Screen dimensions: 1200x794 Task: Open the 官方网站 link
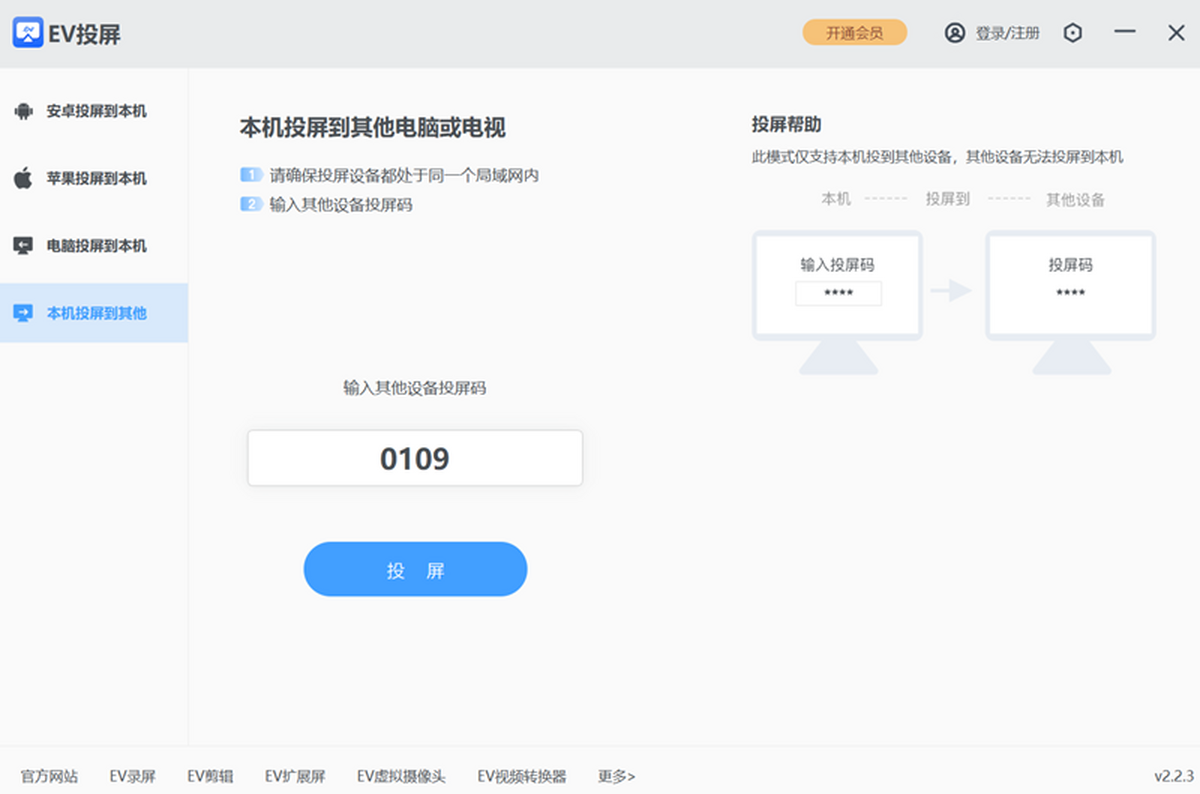[49, 776]
